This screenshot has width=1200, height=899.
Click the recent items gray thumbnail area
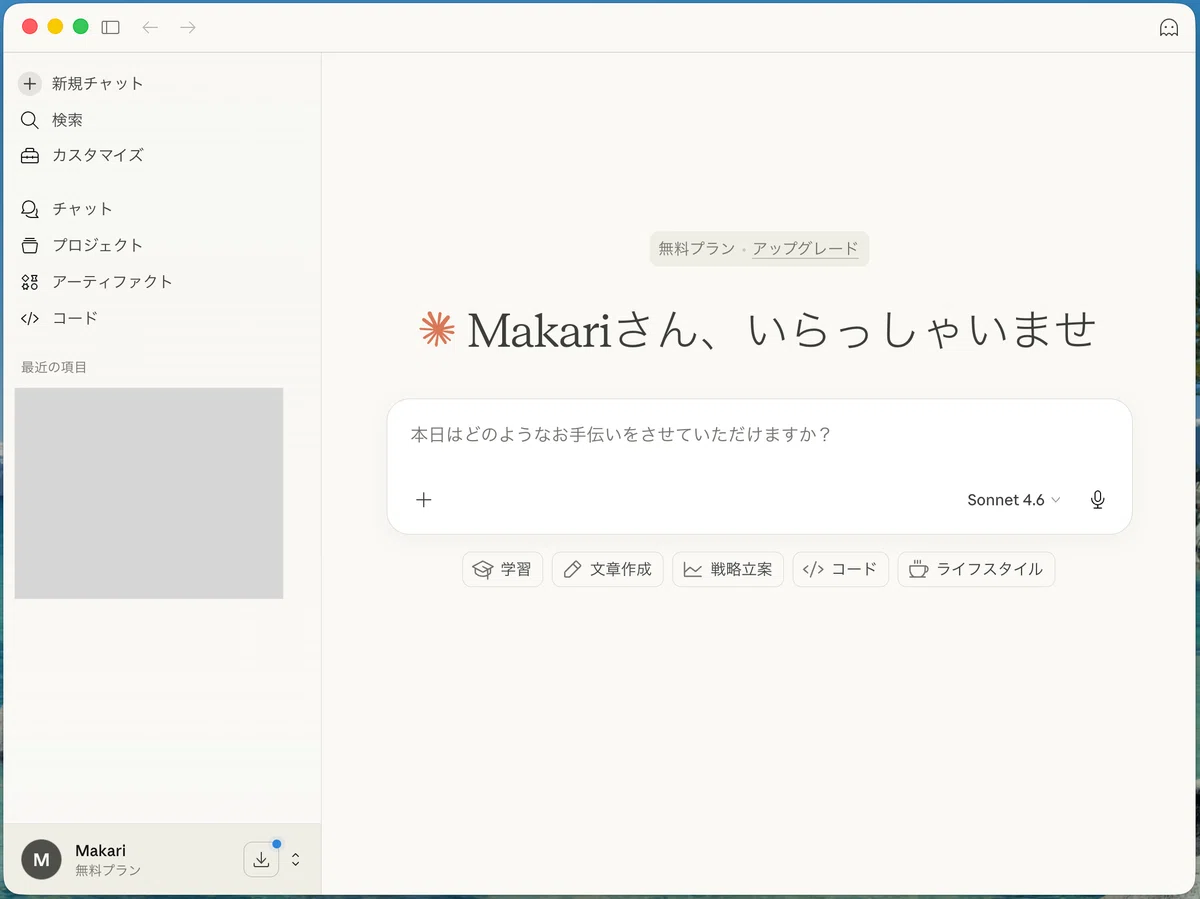tap(149, 493)
